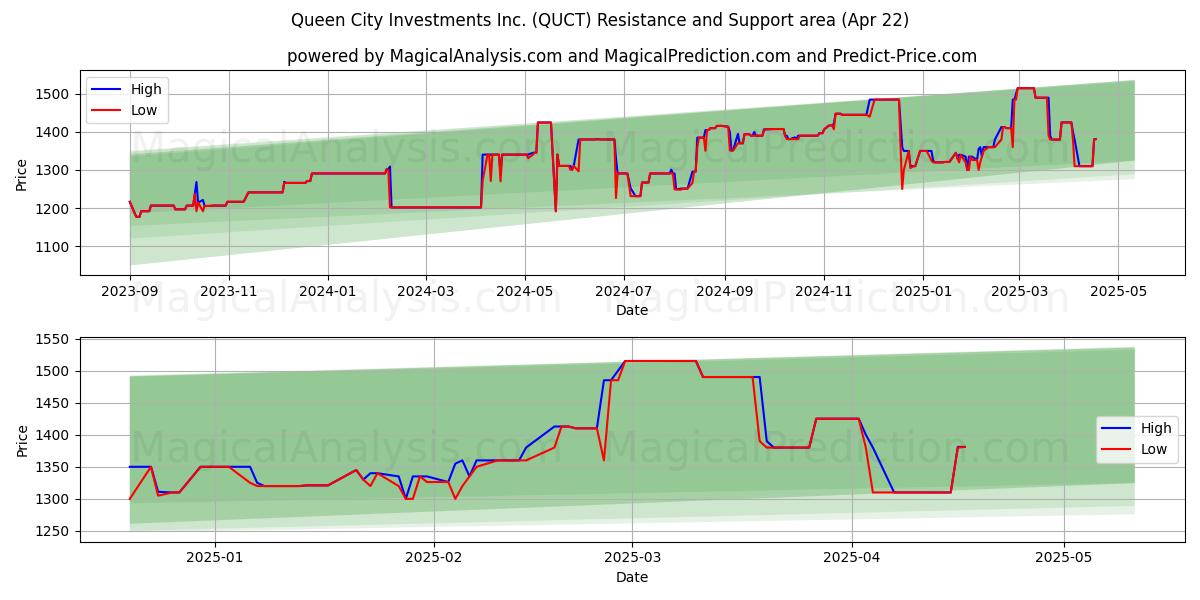
Task: Click 'High' in the top chart legend
Action: tap(146, 89)
